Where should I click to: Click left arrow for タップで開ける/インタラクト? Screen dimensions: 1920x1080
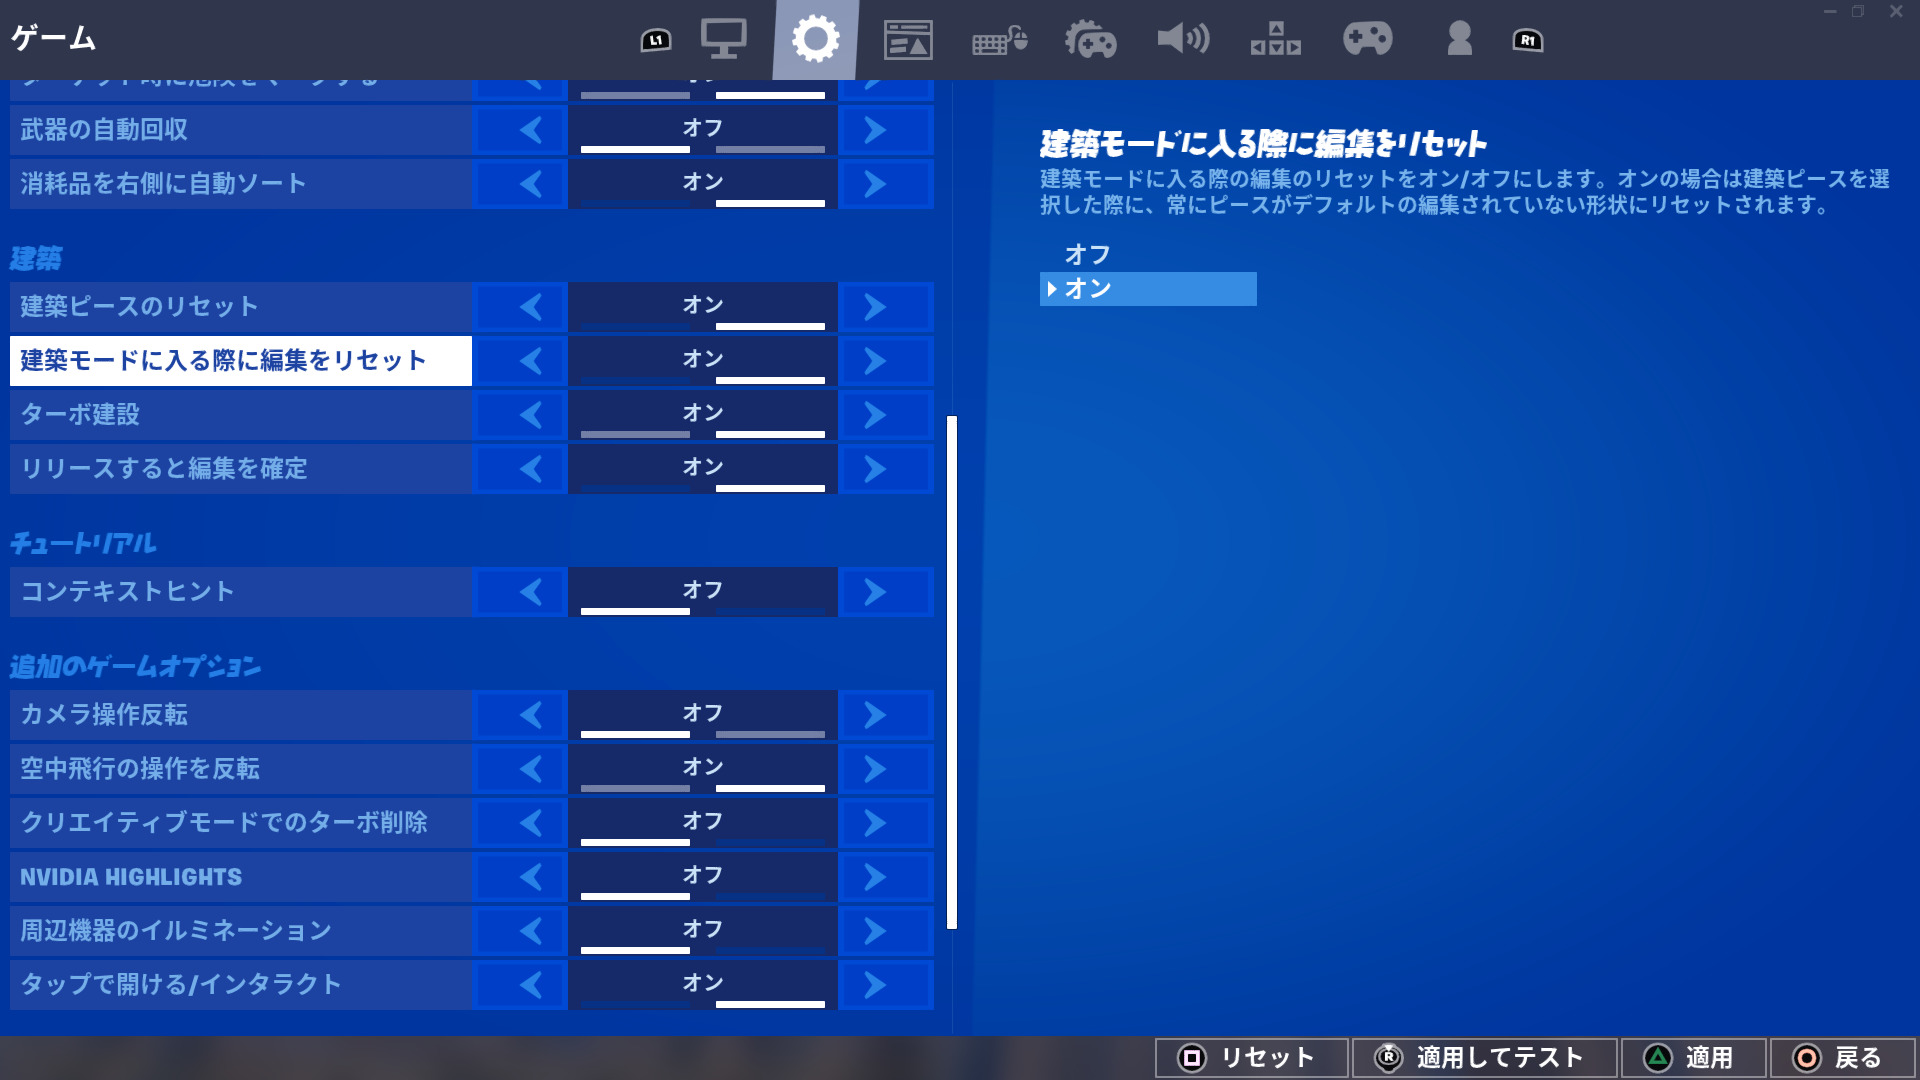(521, 985)
